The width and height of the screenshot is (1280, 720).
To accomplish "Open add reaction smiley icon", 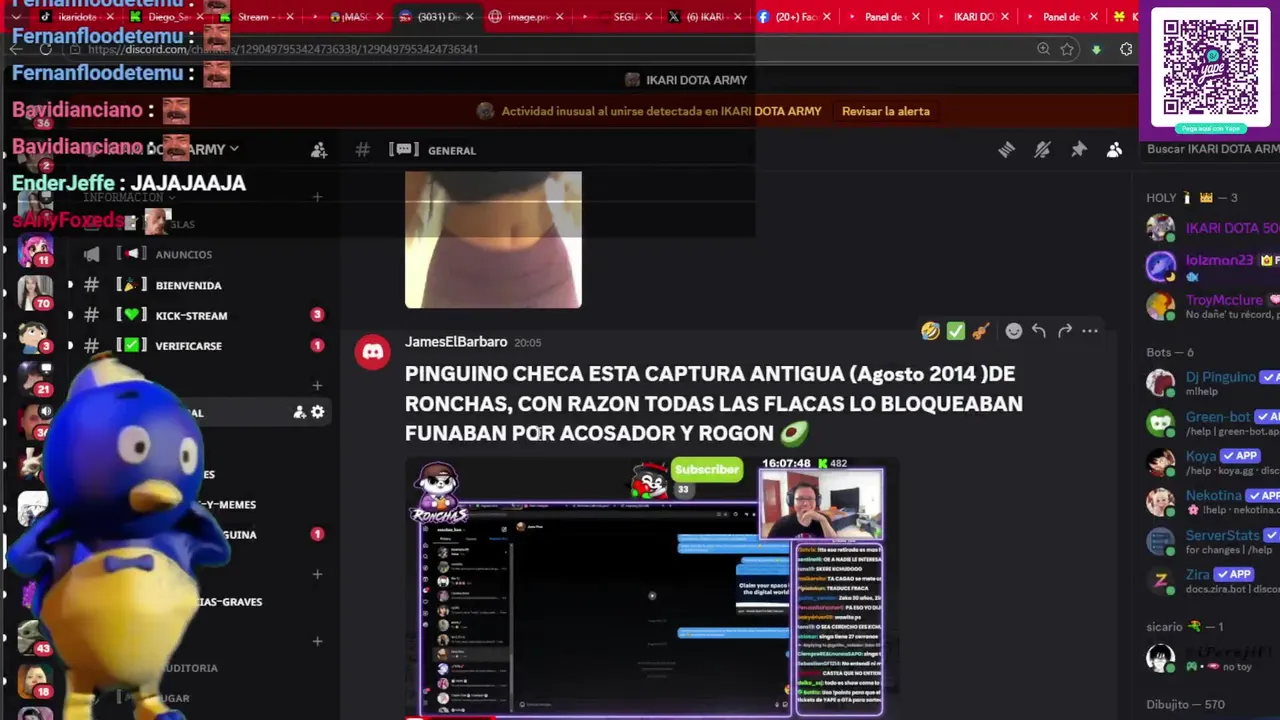I will click(1014, 331).
